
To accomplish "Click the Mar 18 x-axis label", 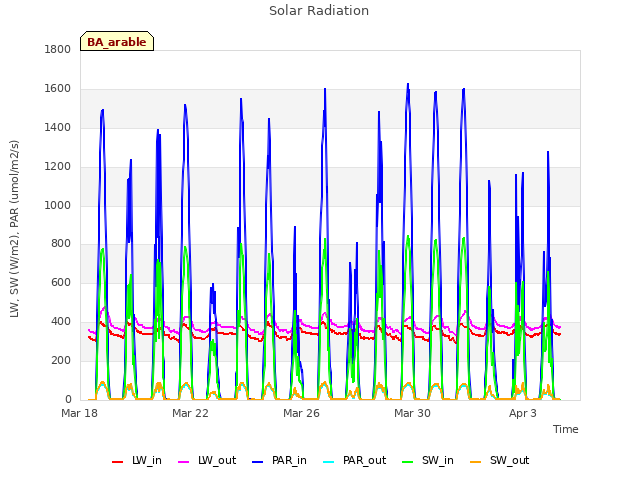I will click(x=80, y=413).
